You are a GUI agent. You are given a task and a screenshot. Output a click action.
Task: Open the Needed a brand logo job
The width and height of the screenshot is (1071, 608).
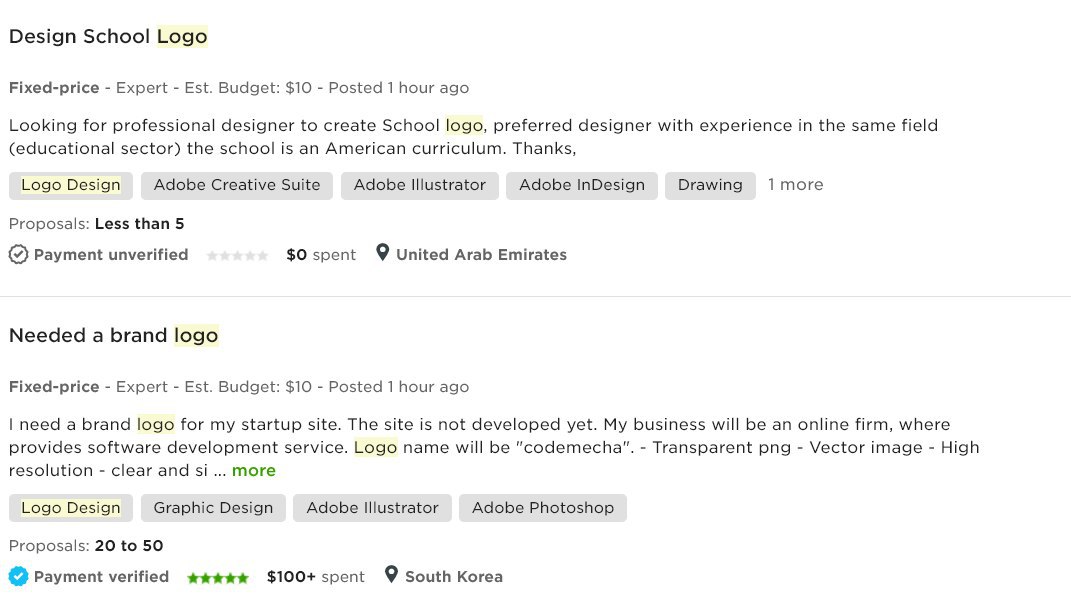113,335
